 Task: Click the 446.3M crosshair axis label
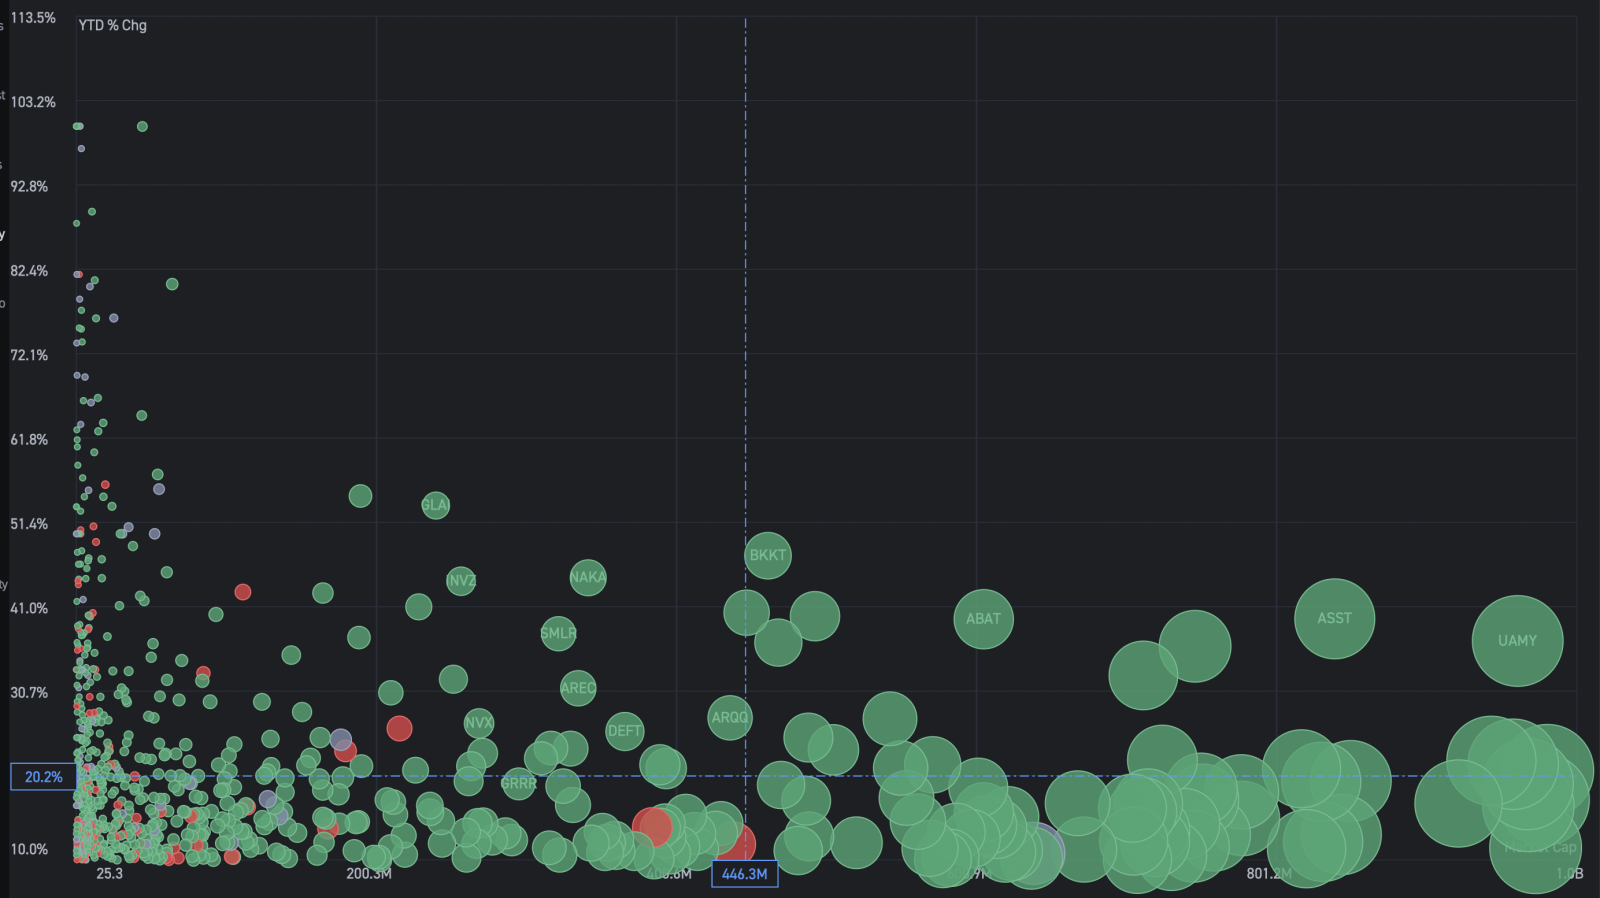pos(744,874)
